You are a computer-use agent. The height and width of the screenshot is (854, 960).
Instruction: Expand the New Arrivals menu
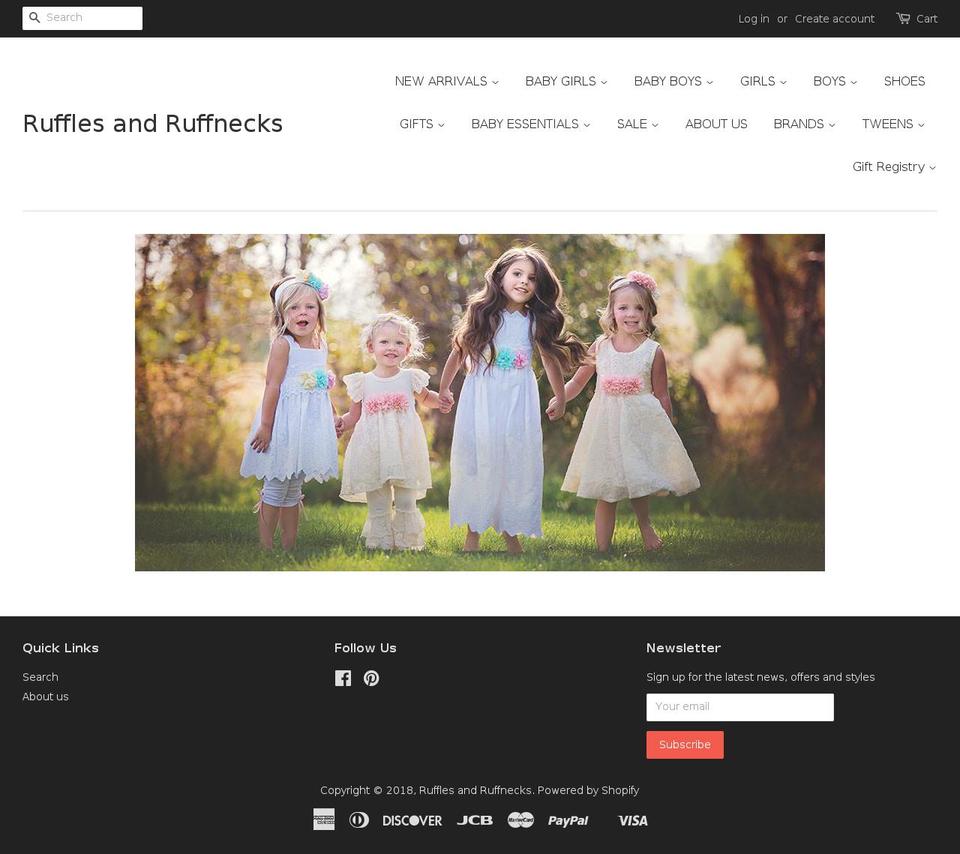pos(447,81)
